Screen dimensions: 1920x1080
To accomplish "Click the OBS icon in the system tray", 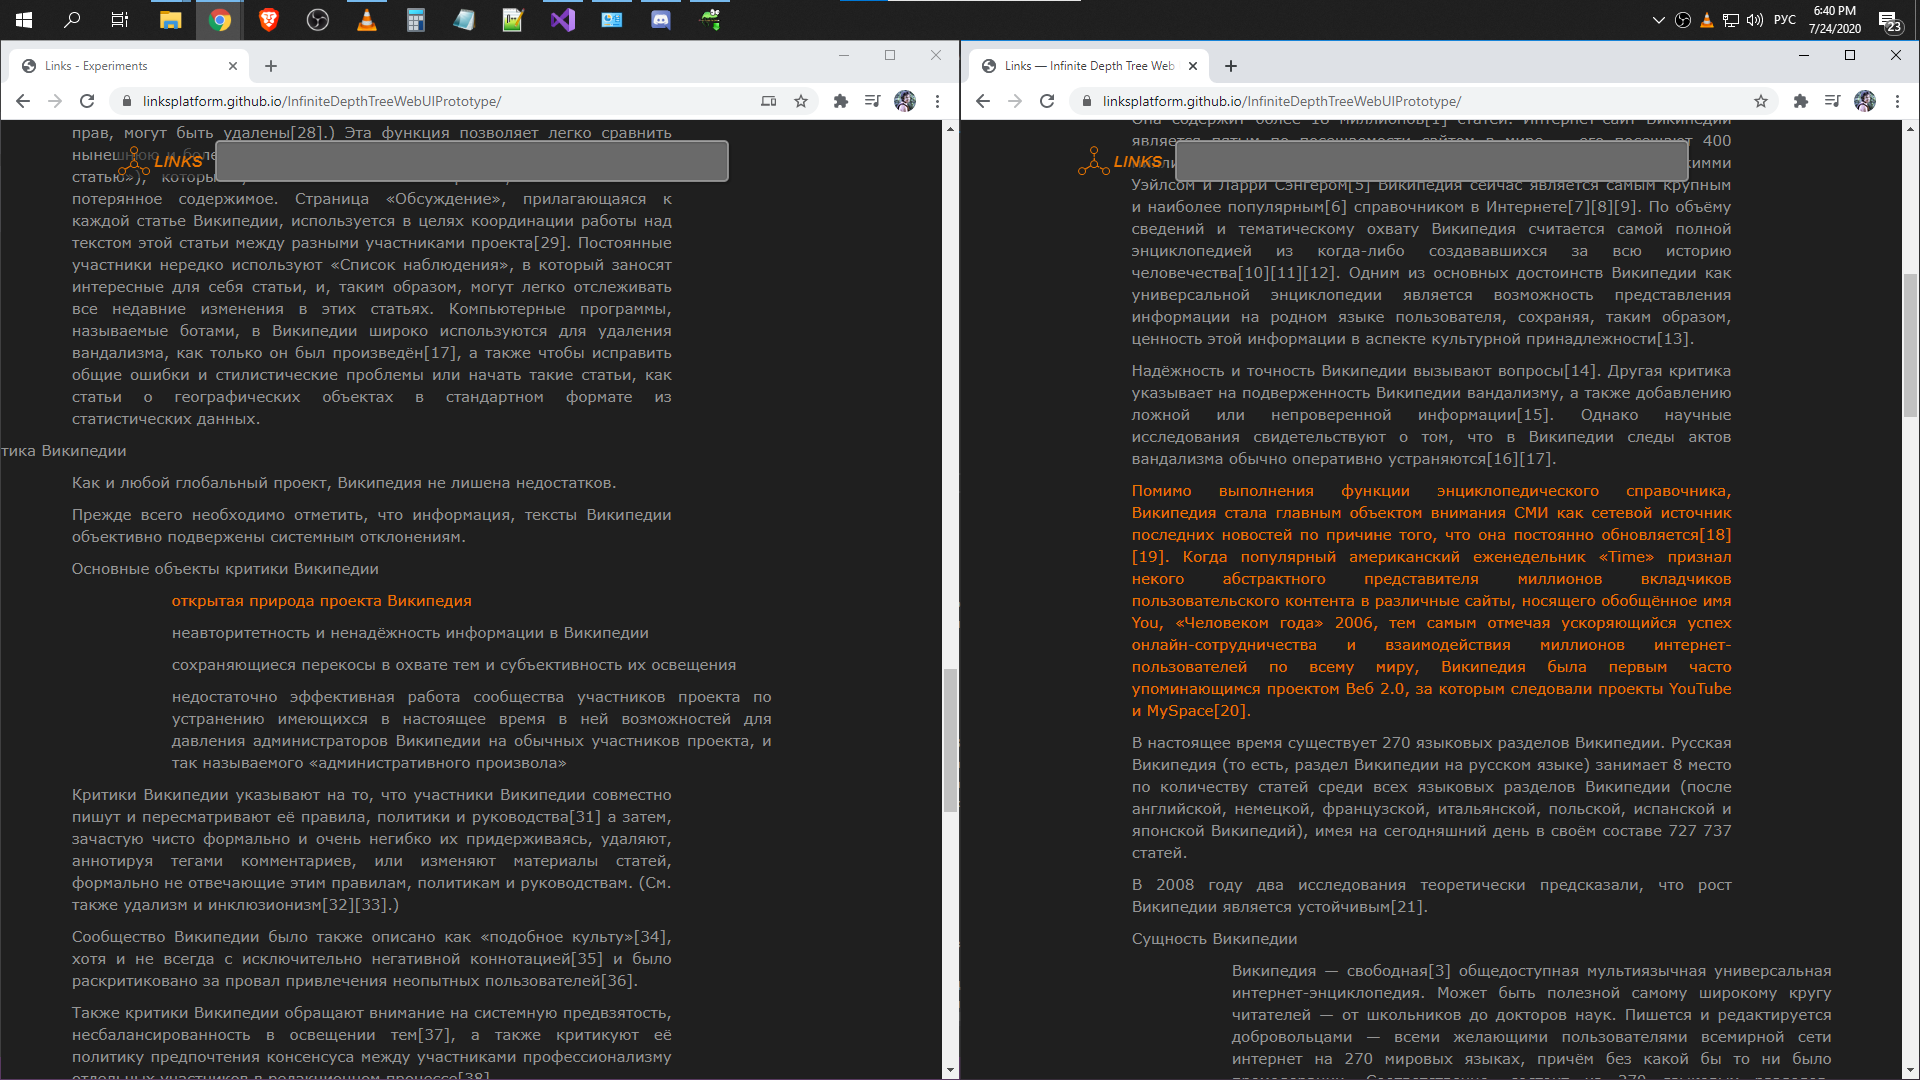I will click(1683, 20).
